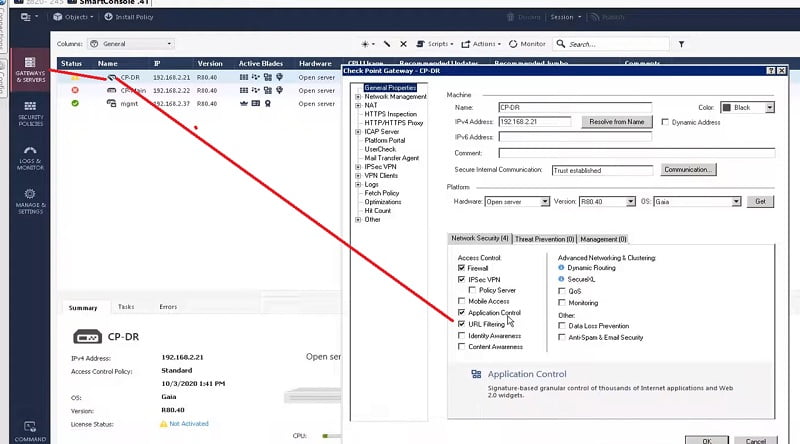The width and height of the screenshot is (800, 444).
Task: Expand the Logs tree node
Action: click(x=358, y=184)
